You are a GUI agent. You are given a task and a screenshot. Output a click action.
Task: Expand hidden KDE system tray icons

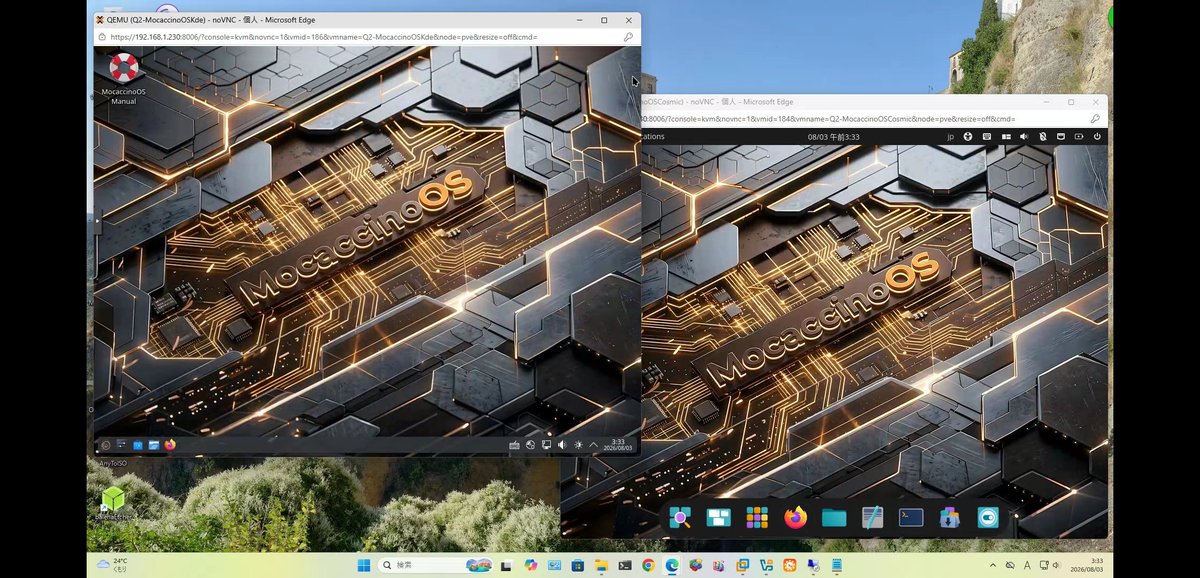[593, 445]
